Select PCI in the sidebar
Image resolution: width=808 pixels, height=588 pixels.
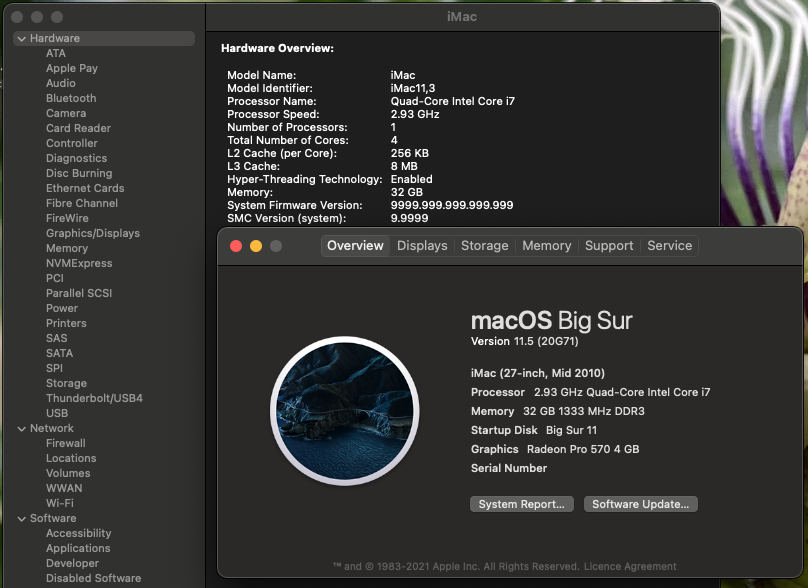click(55, 278)
